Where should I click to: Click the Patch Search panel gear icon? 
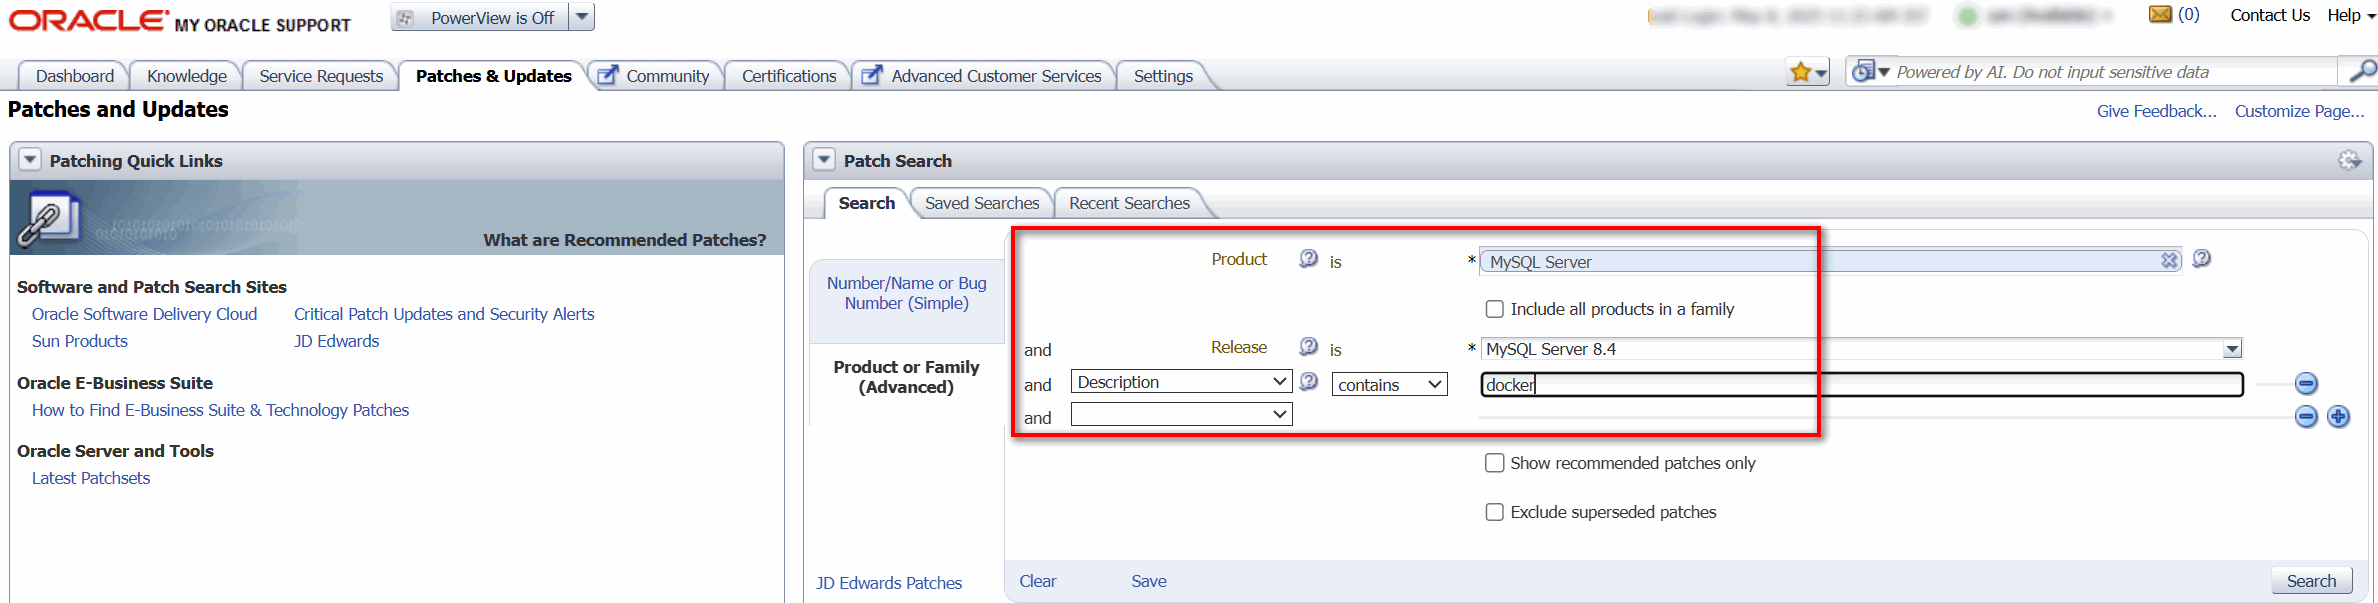(x=2349, y=160)
